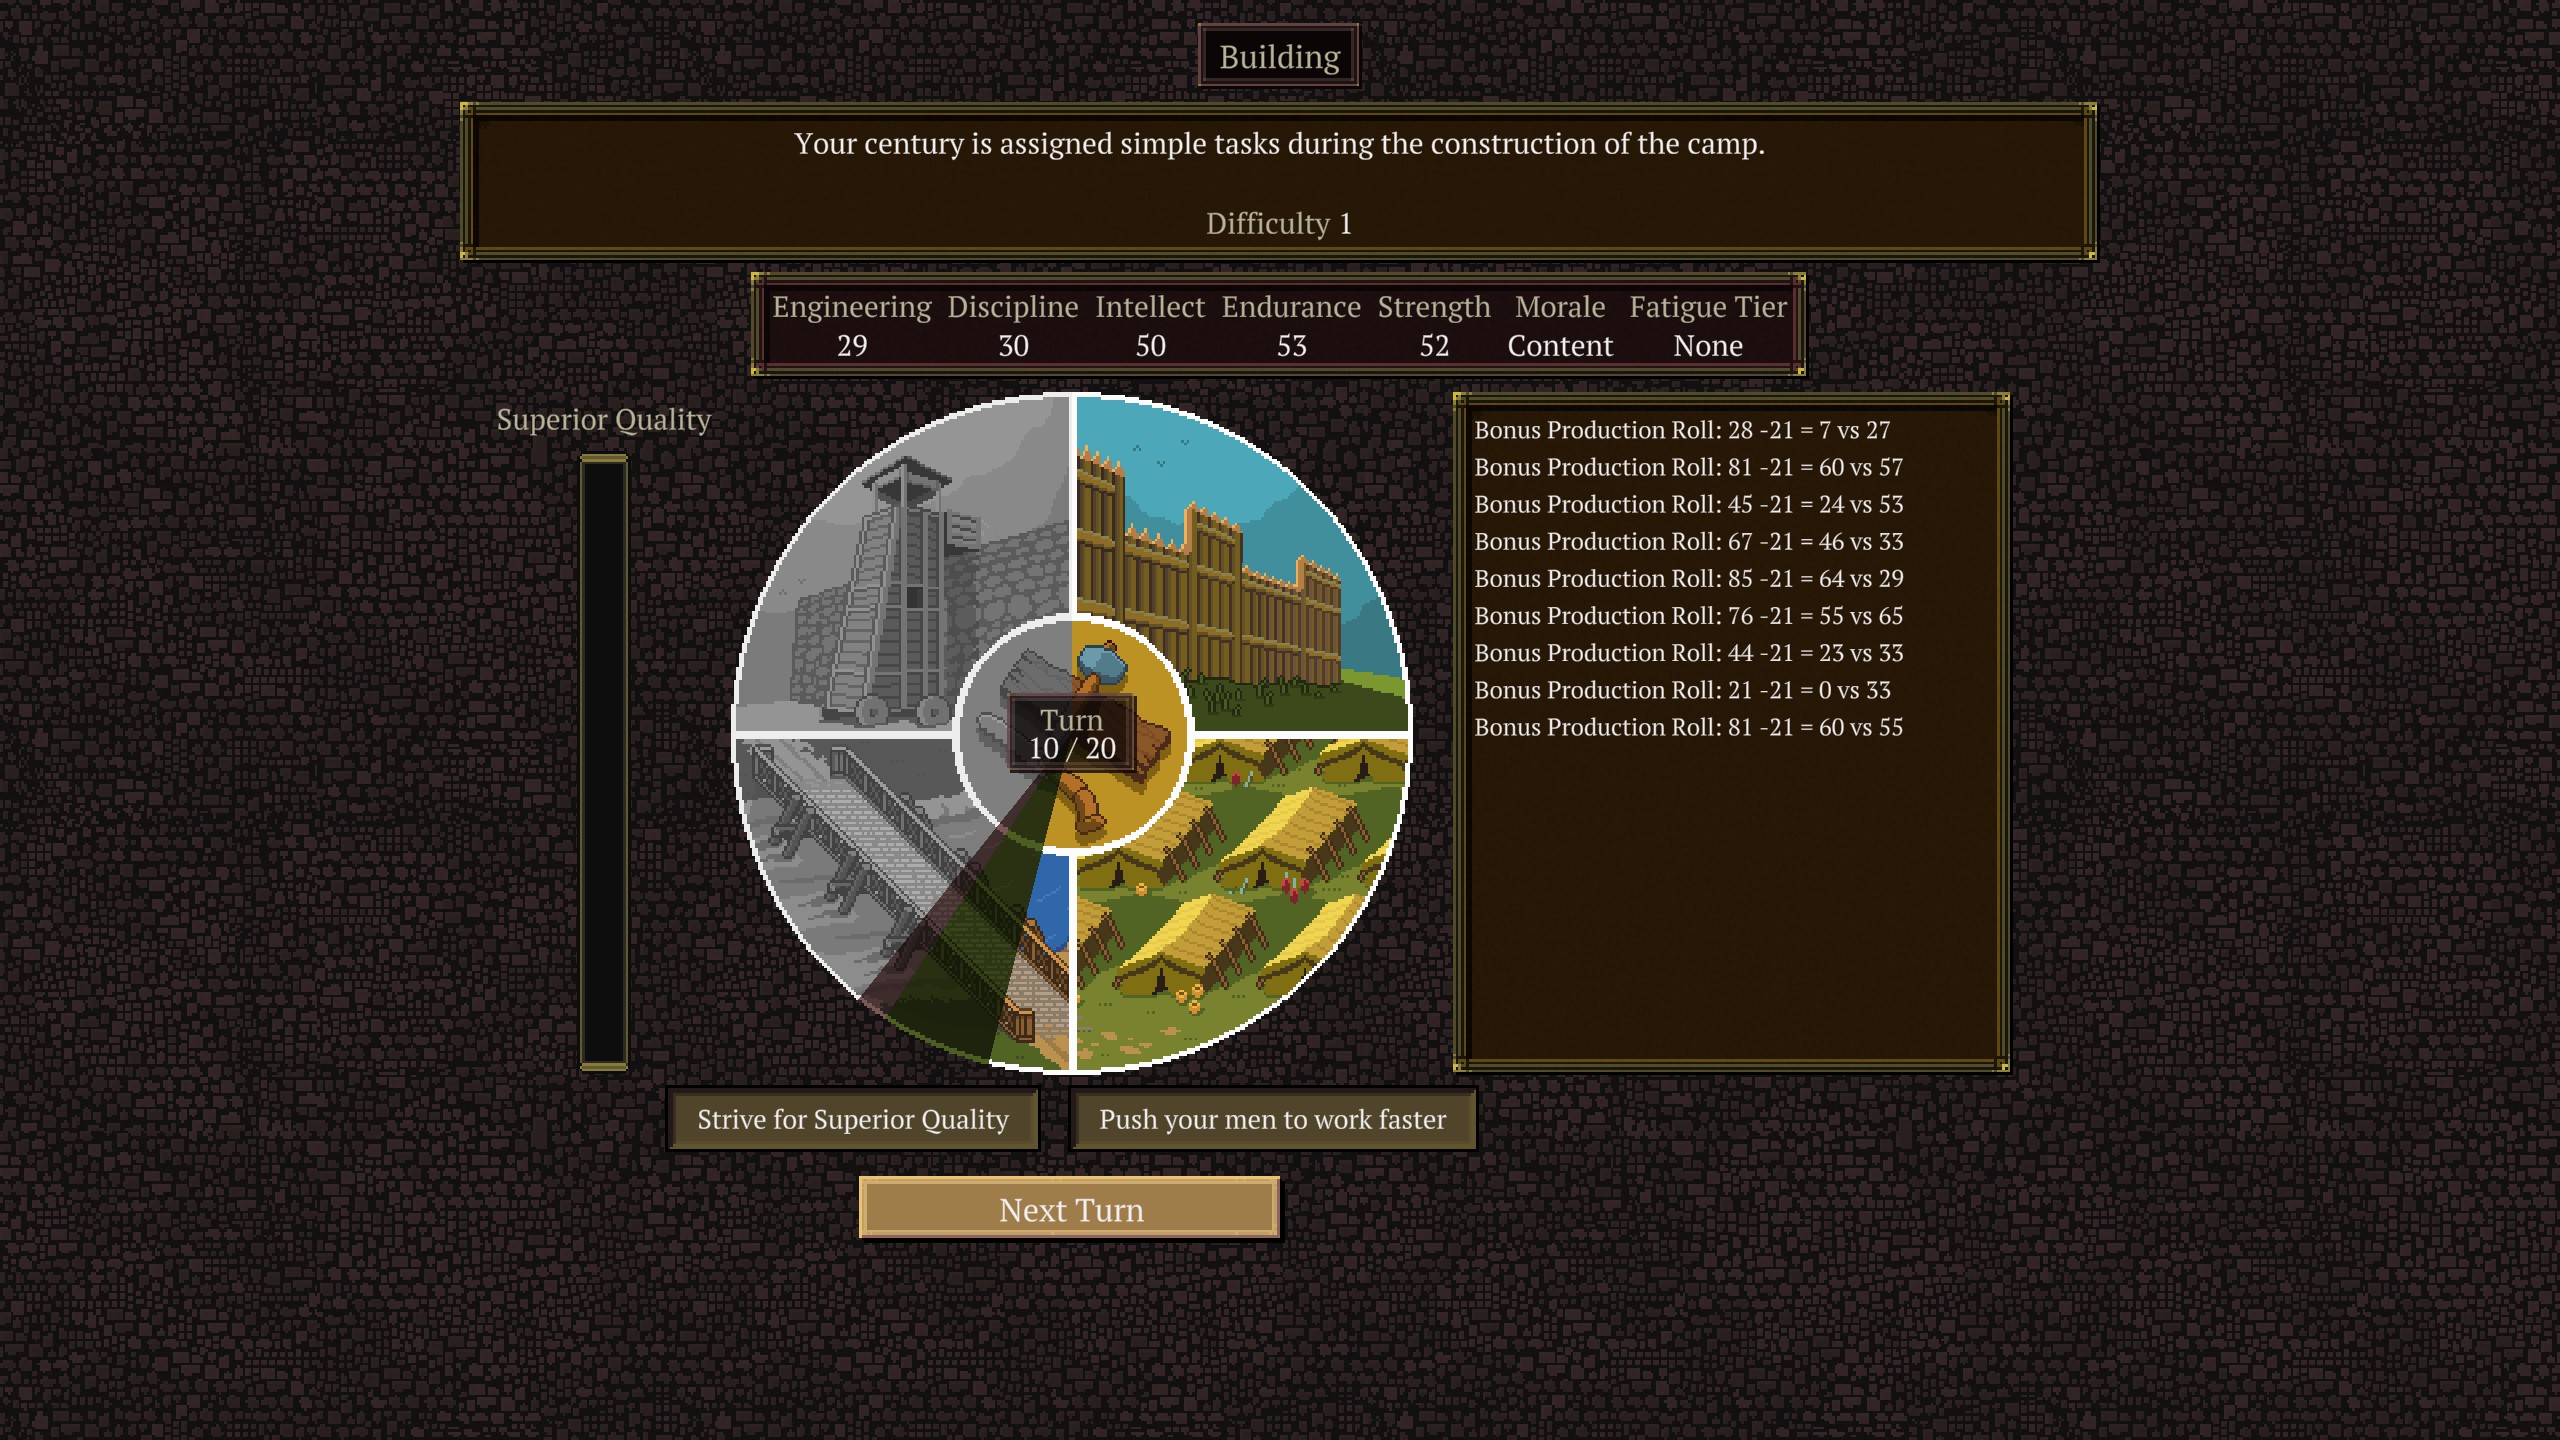Click 'Push your men to work faster' button
The width and height of the screenshot is (2560, 1440).
coord(1271,1118)
